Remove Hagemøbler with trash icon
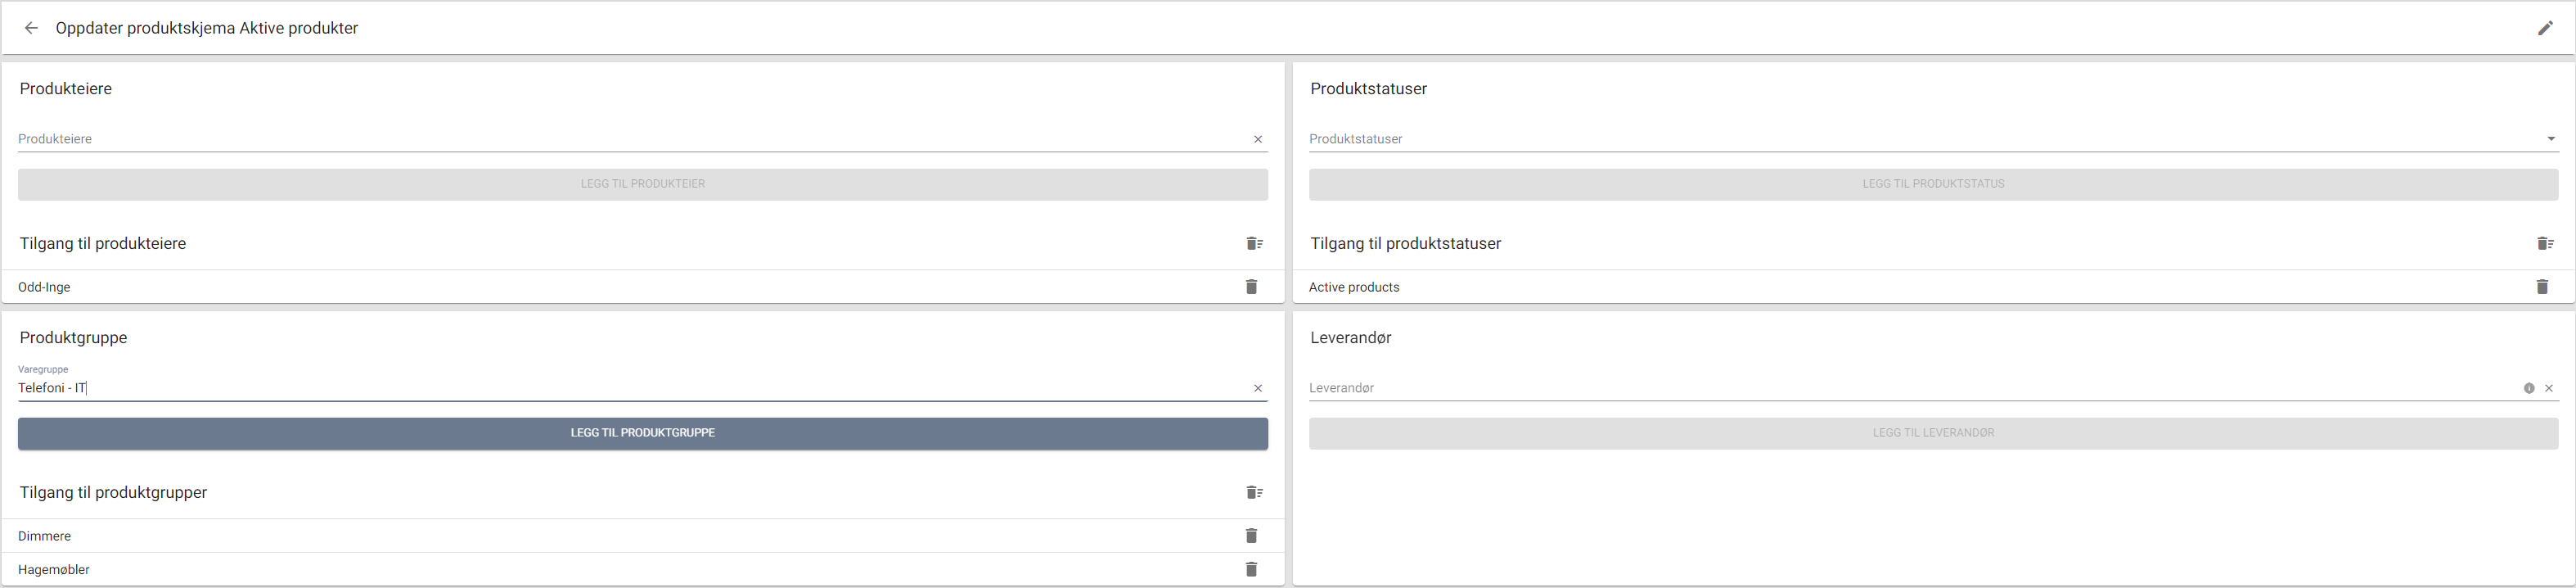Screen dimensions: 2576x588 point(1251,570)
